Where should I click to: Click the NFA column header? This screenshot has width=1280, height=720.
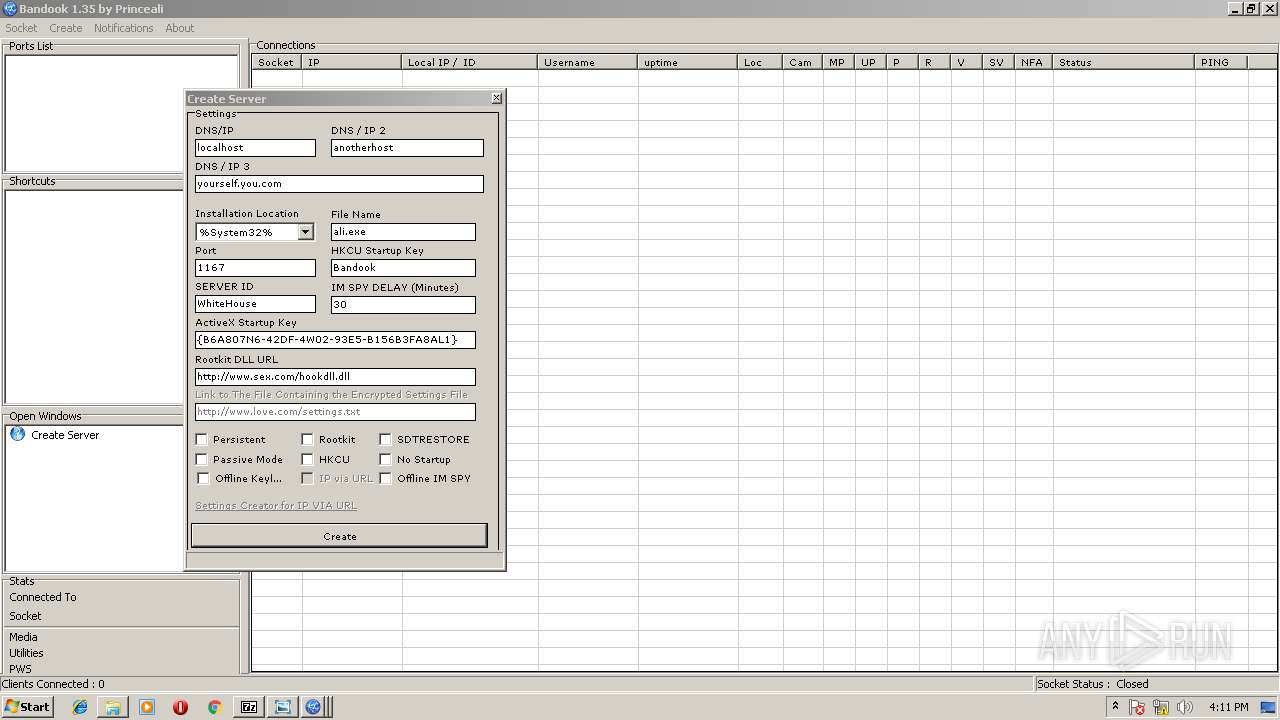pos(1034,62)
